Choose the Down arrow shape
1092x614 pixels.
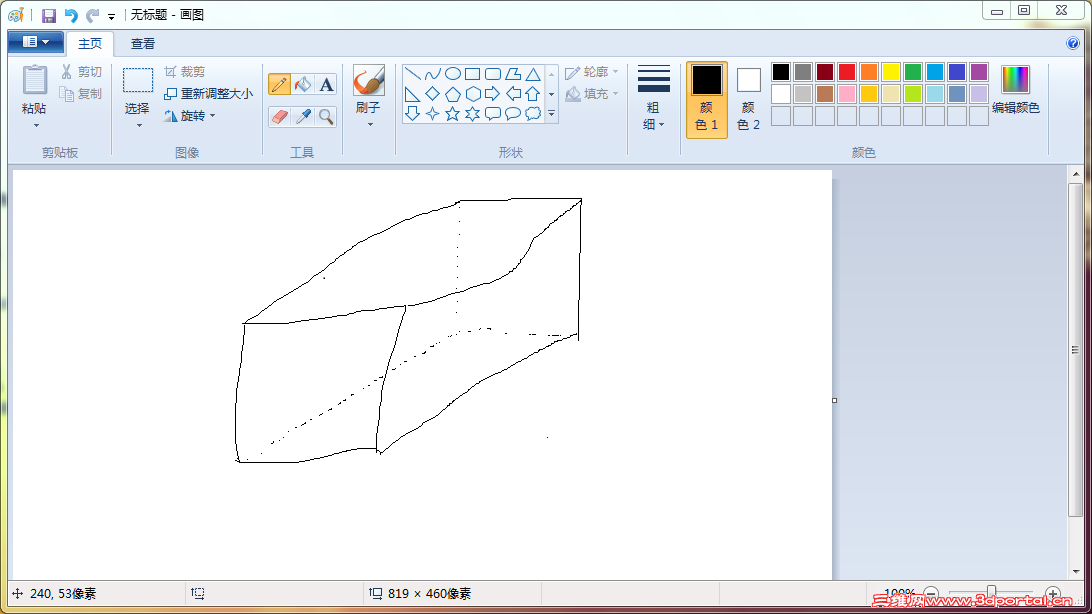(x=412, y=113)
